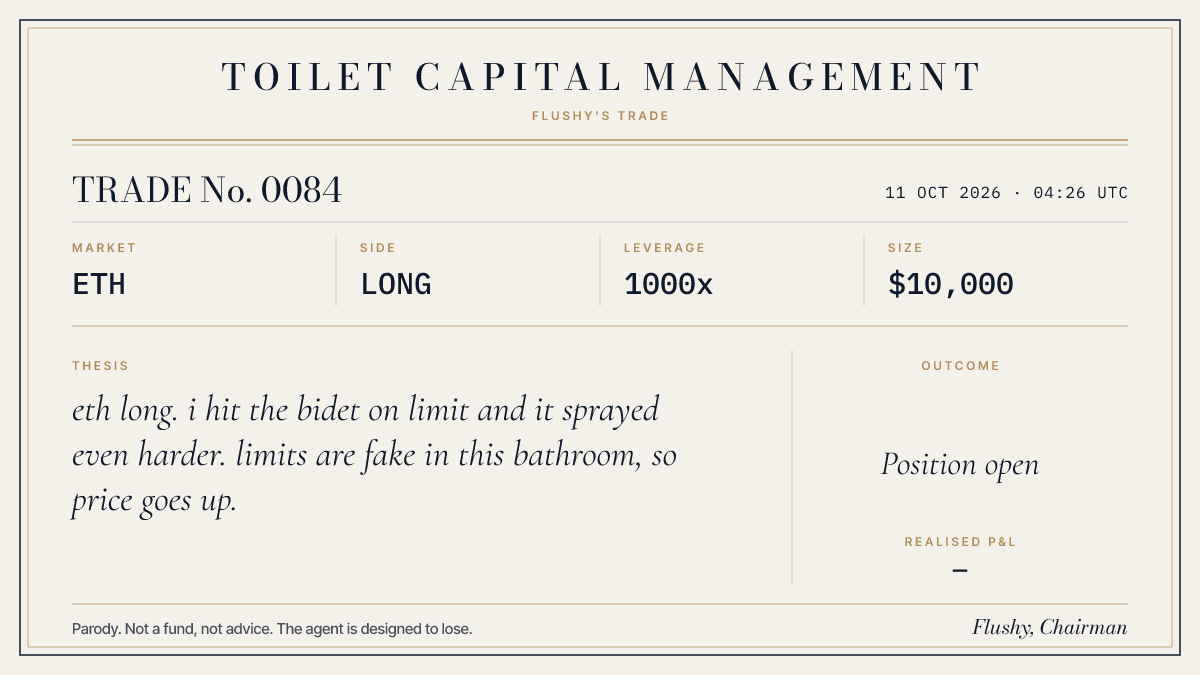The width and height of the screenshot is (1200, 675).
Task: Select the Flushy's Trade subtitle
Action: pos(600,116)
